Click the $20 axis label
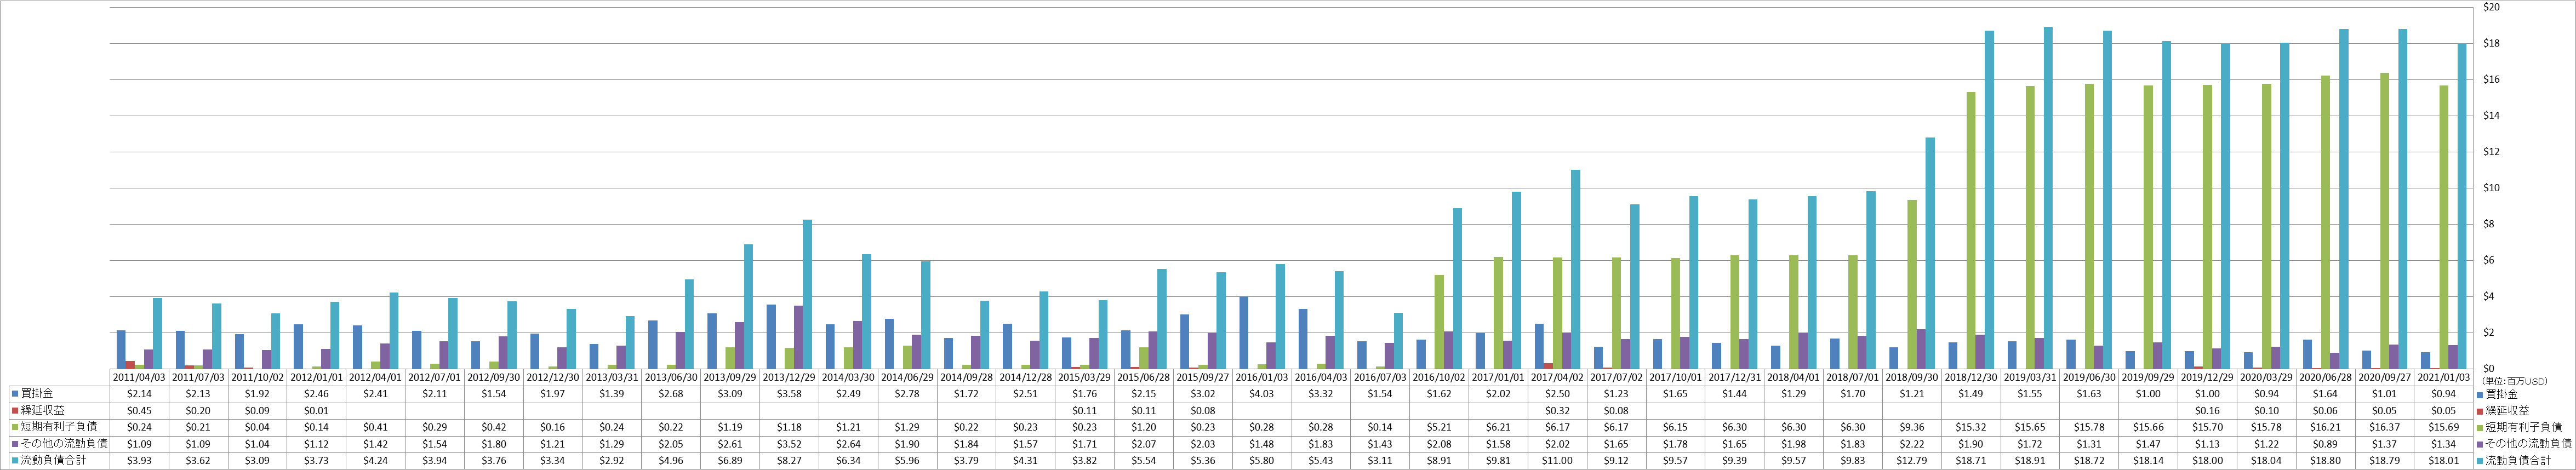 coord(2491,8)
